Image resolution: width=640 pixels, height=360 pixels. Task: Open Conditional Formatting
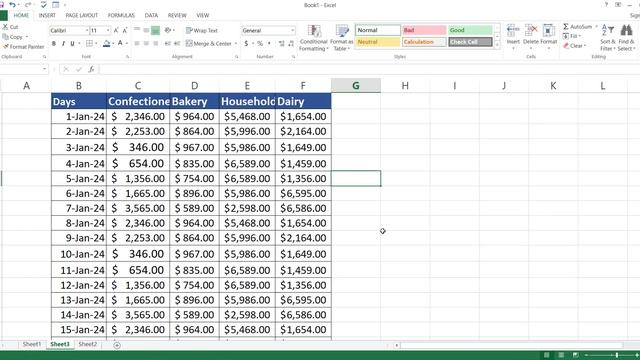[313, 38]
